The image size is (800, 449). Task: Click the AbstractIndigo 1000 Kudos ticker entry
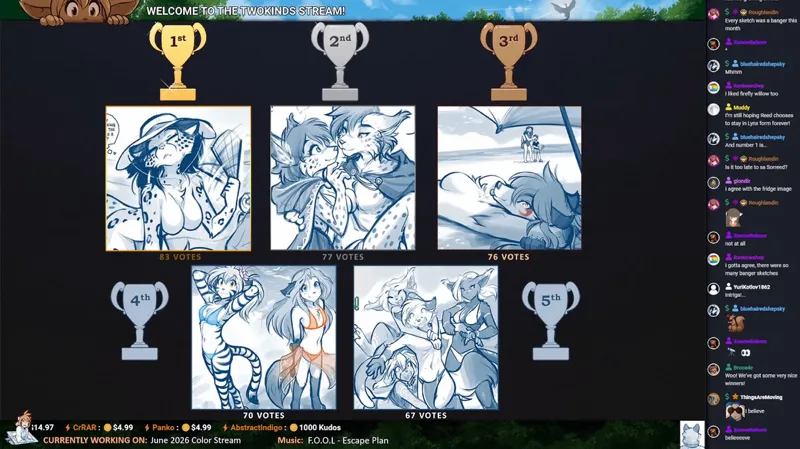tap(281, 428)
